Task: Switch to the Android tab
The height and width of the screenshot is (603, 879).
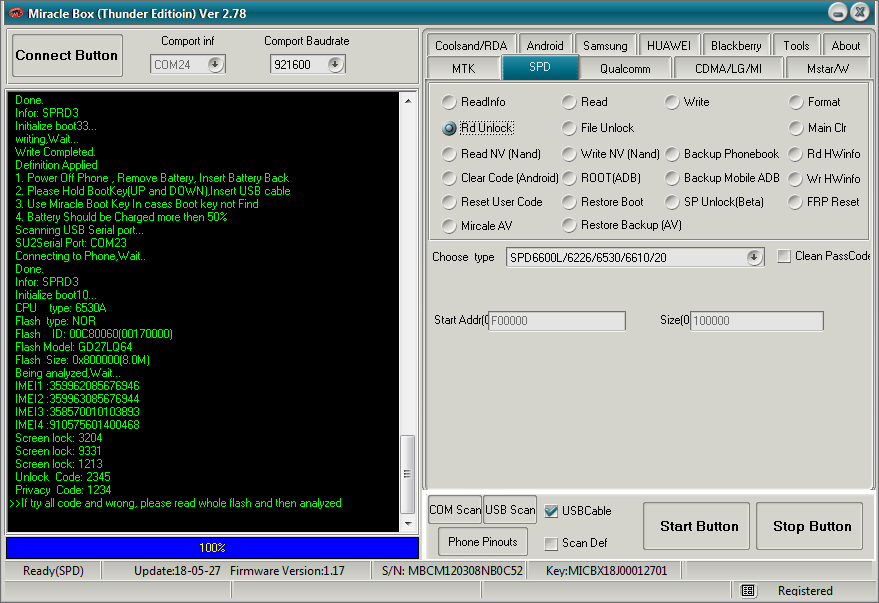Action: [545, 45]
